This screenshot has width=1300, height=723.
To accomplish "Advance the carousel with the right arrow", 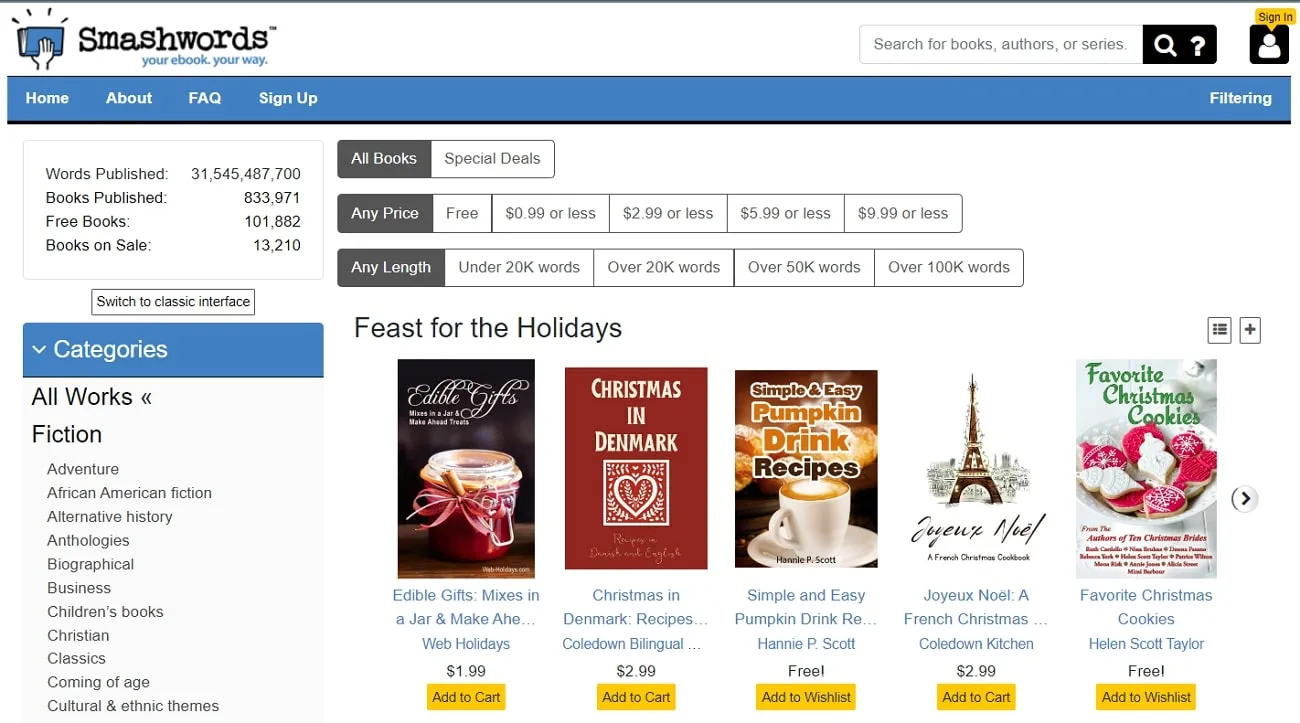I will click(x=1245, y=498).
